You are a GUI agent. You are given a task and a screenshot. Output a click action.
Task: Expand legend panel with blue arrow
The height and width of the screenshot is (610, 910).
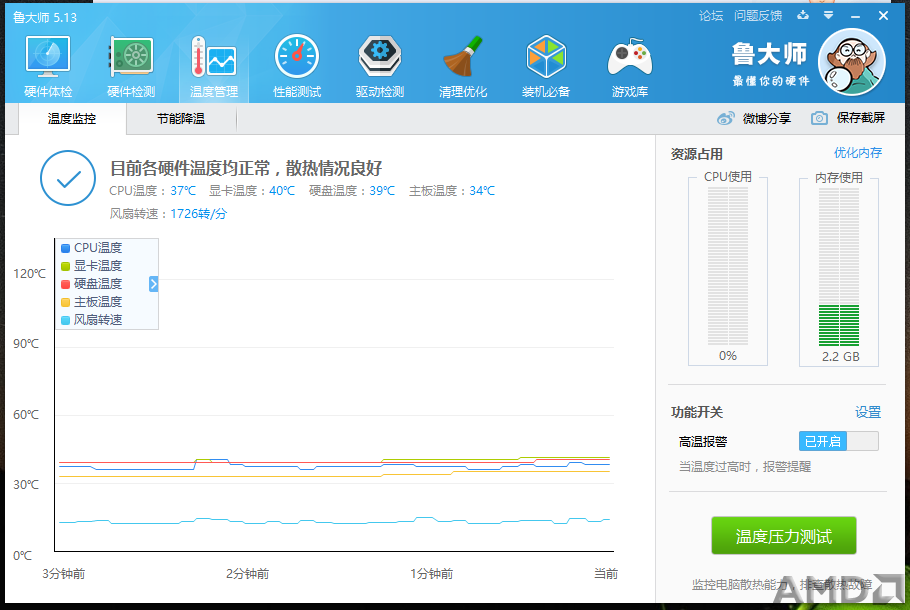pyautogui.click(x=153, y=284)
